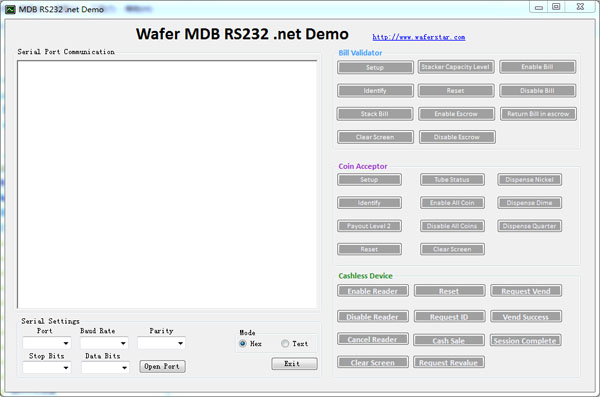Click Return Bill in escrow button
This screenshot has height=397, width=600.
click(538, 114)
